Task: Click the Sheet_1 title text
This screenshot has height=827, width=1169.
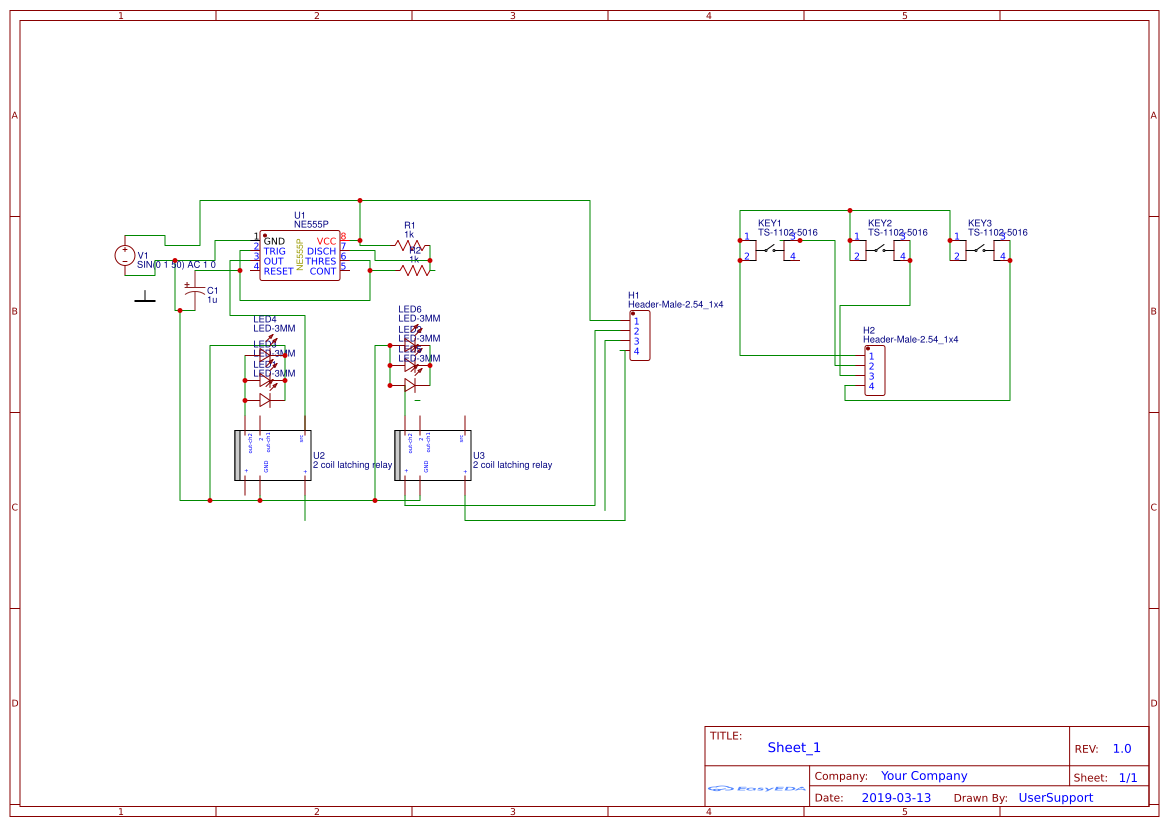Action: (794, 747)
